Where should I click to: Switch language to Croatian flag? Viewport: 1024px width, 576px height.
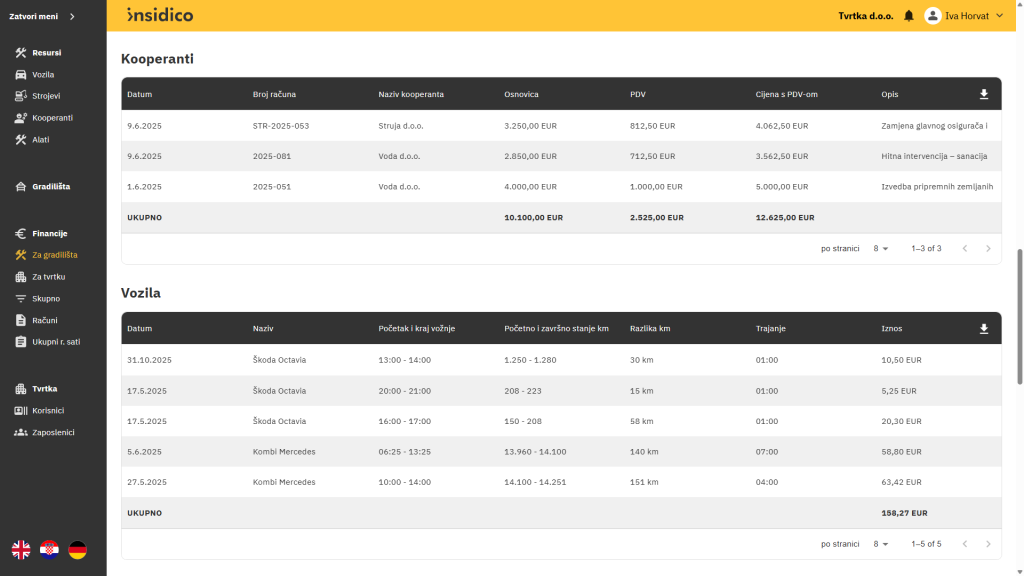click(49, 549)
